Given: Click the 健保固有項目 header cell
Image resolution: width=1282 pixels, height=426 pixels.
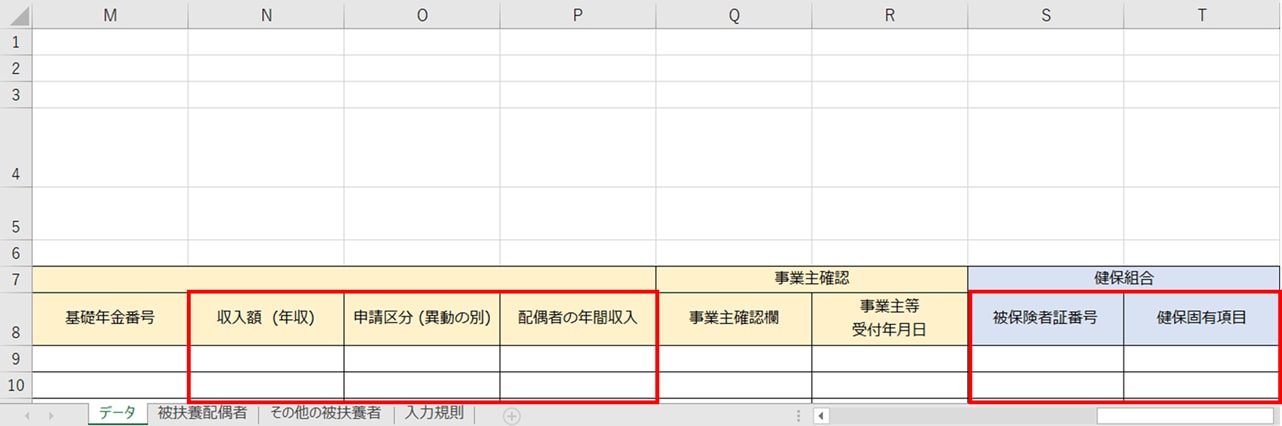Looking at the screenshot, I should coord(1202,319).
